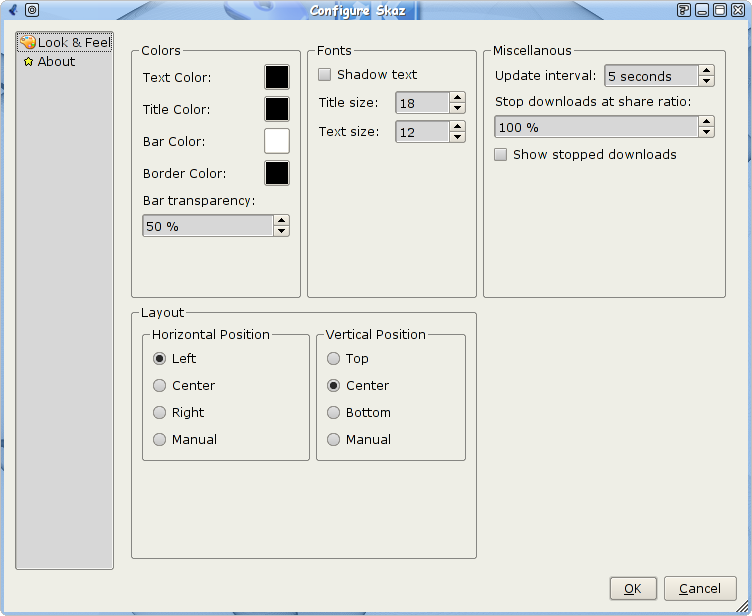Open the Text Color swatch
Screen dimensions: 752x616
click(x=277, y=77)
